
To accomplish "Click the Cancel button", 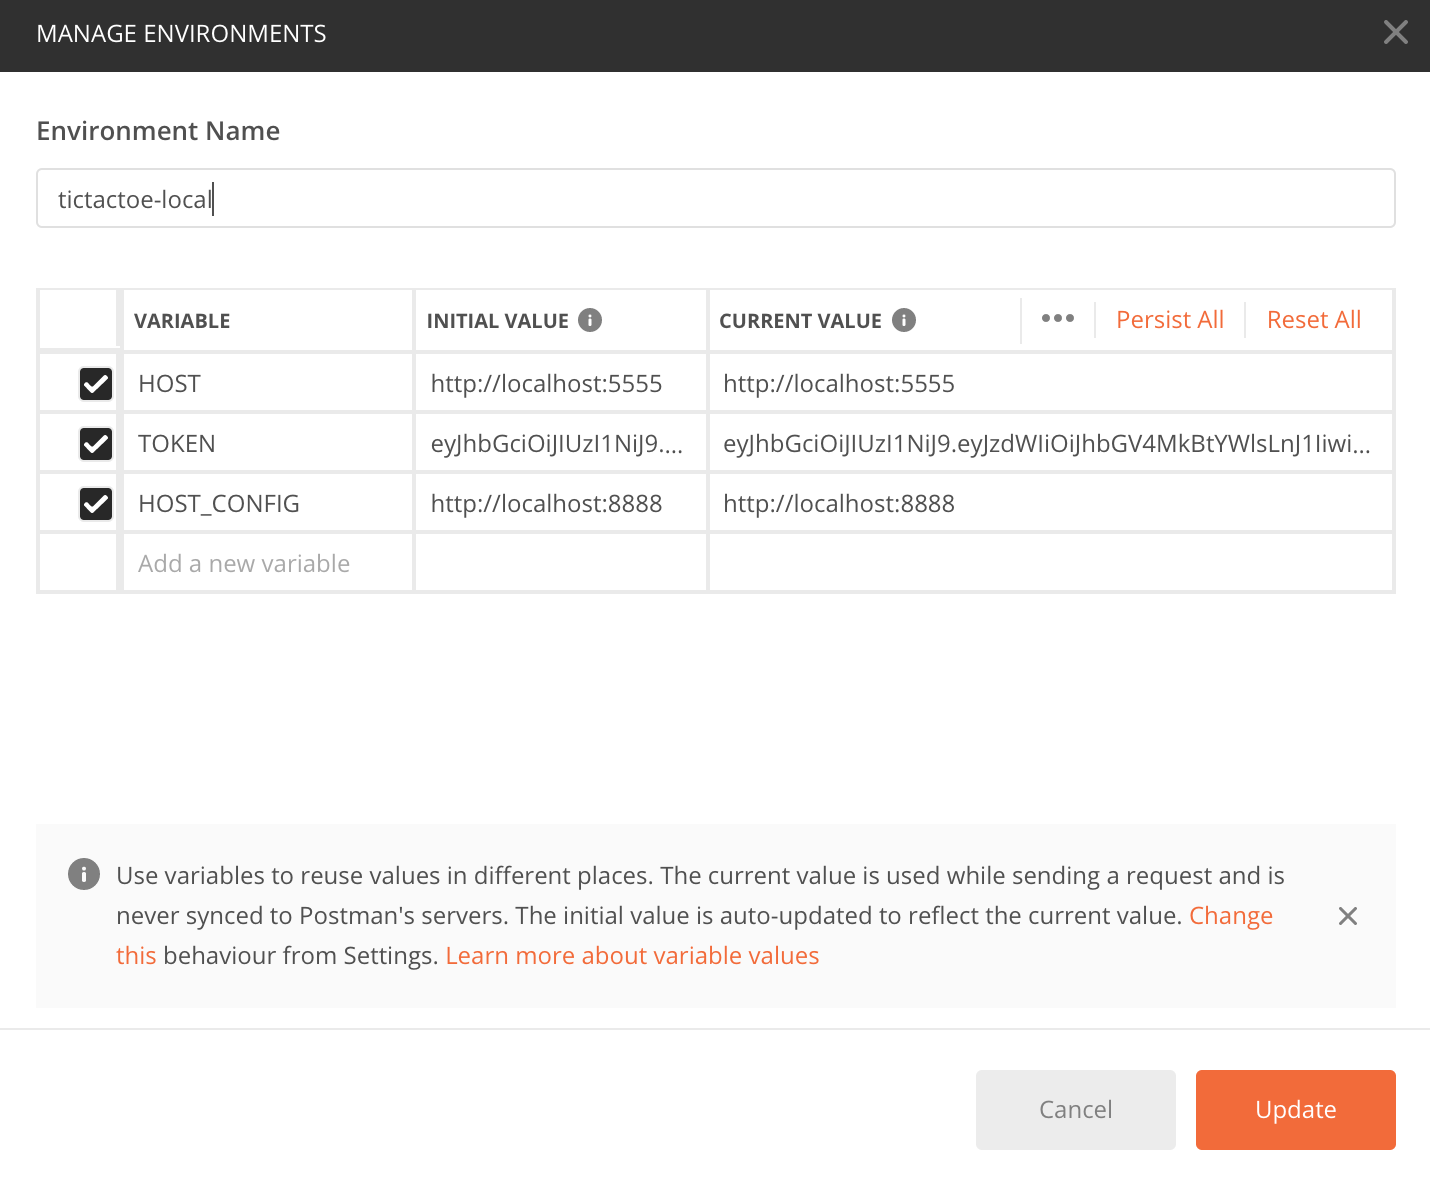I will [x=1075, y=1110].
